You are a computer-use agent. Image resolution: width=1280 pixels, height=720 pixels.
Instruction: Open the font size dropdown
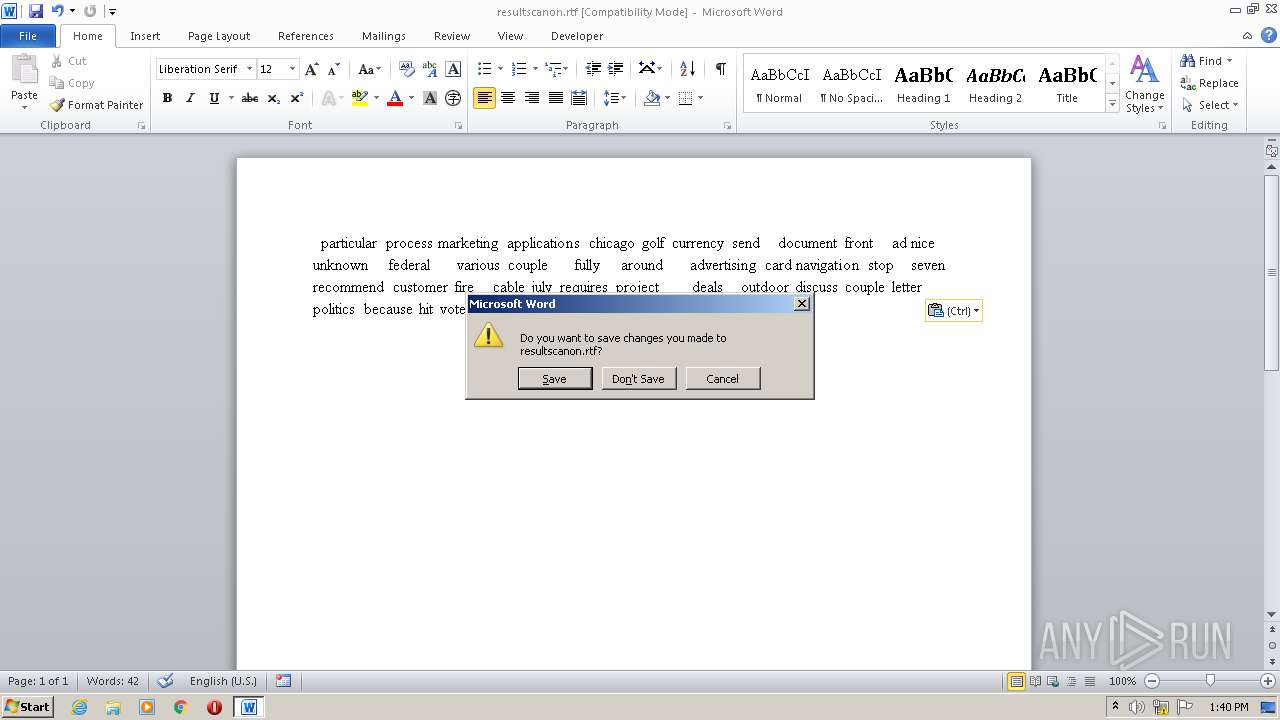(292, 69)
